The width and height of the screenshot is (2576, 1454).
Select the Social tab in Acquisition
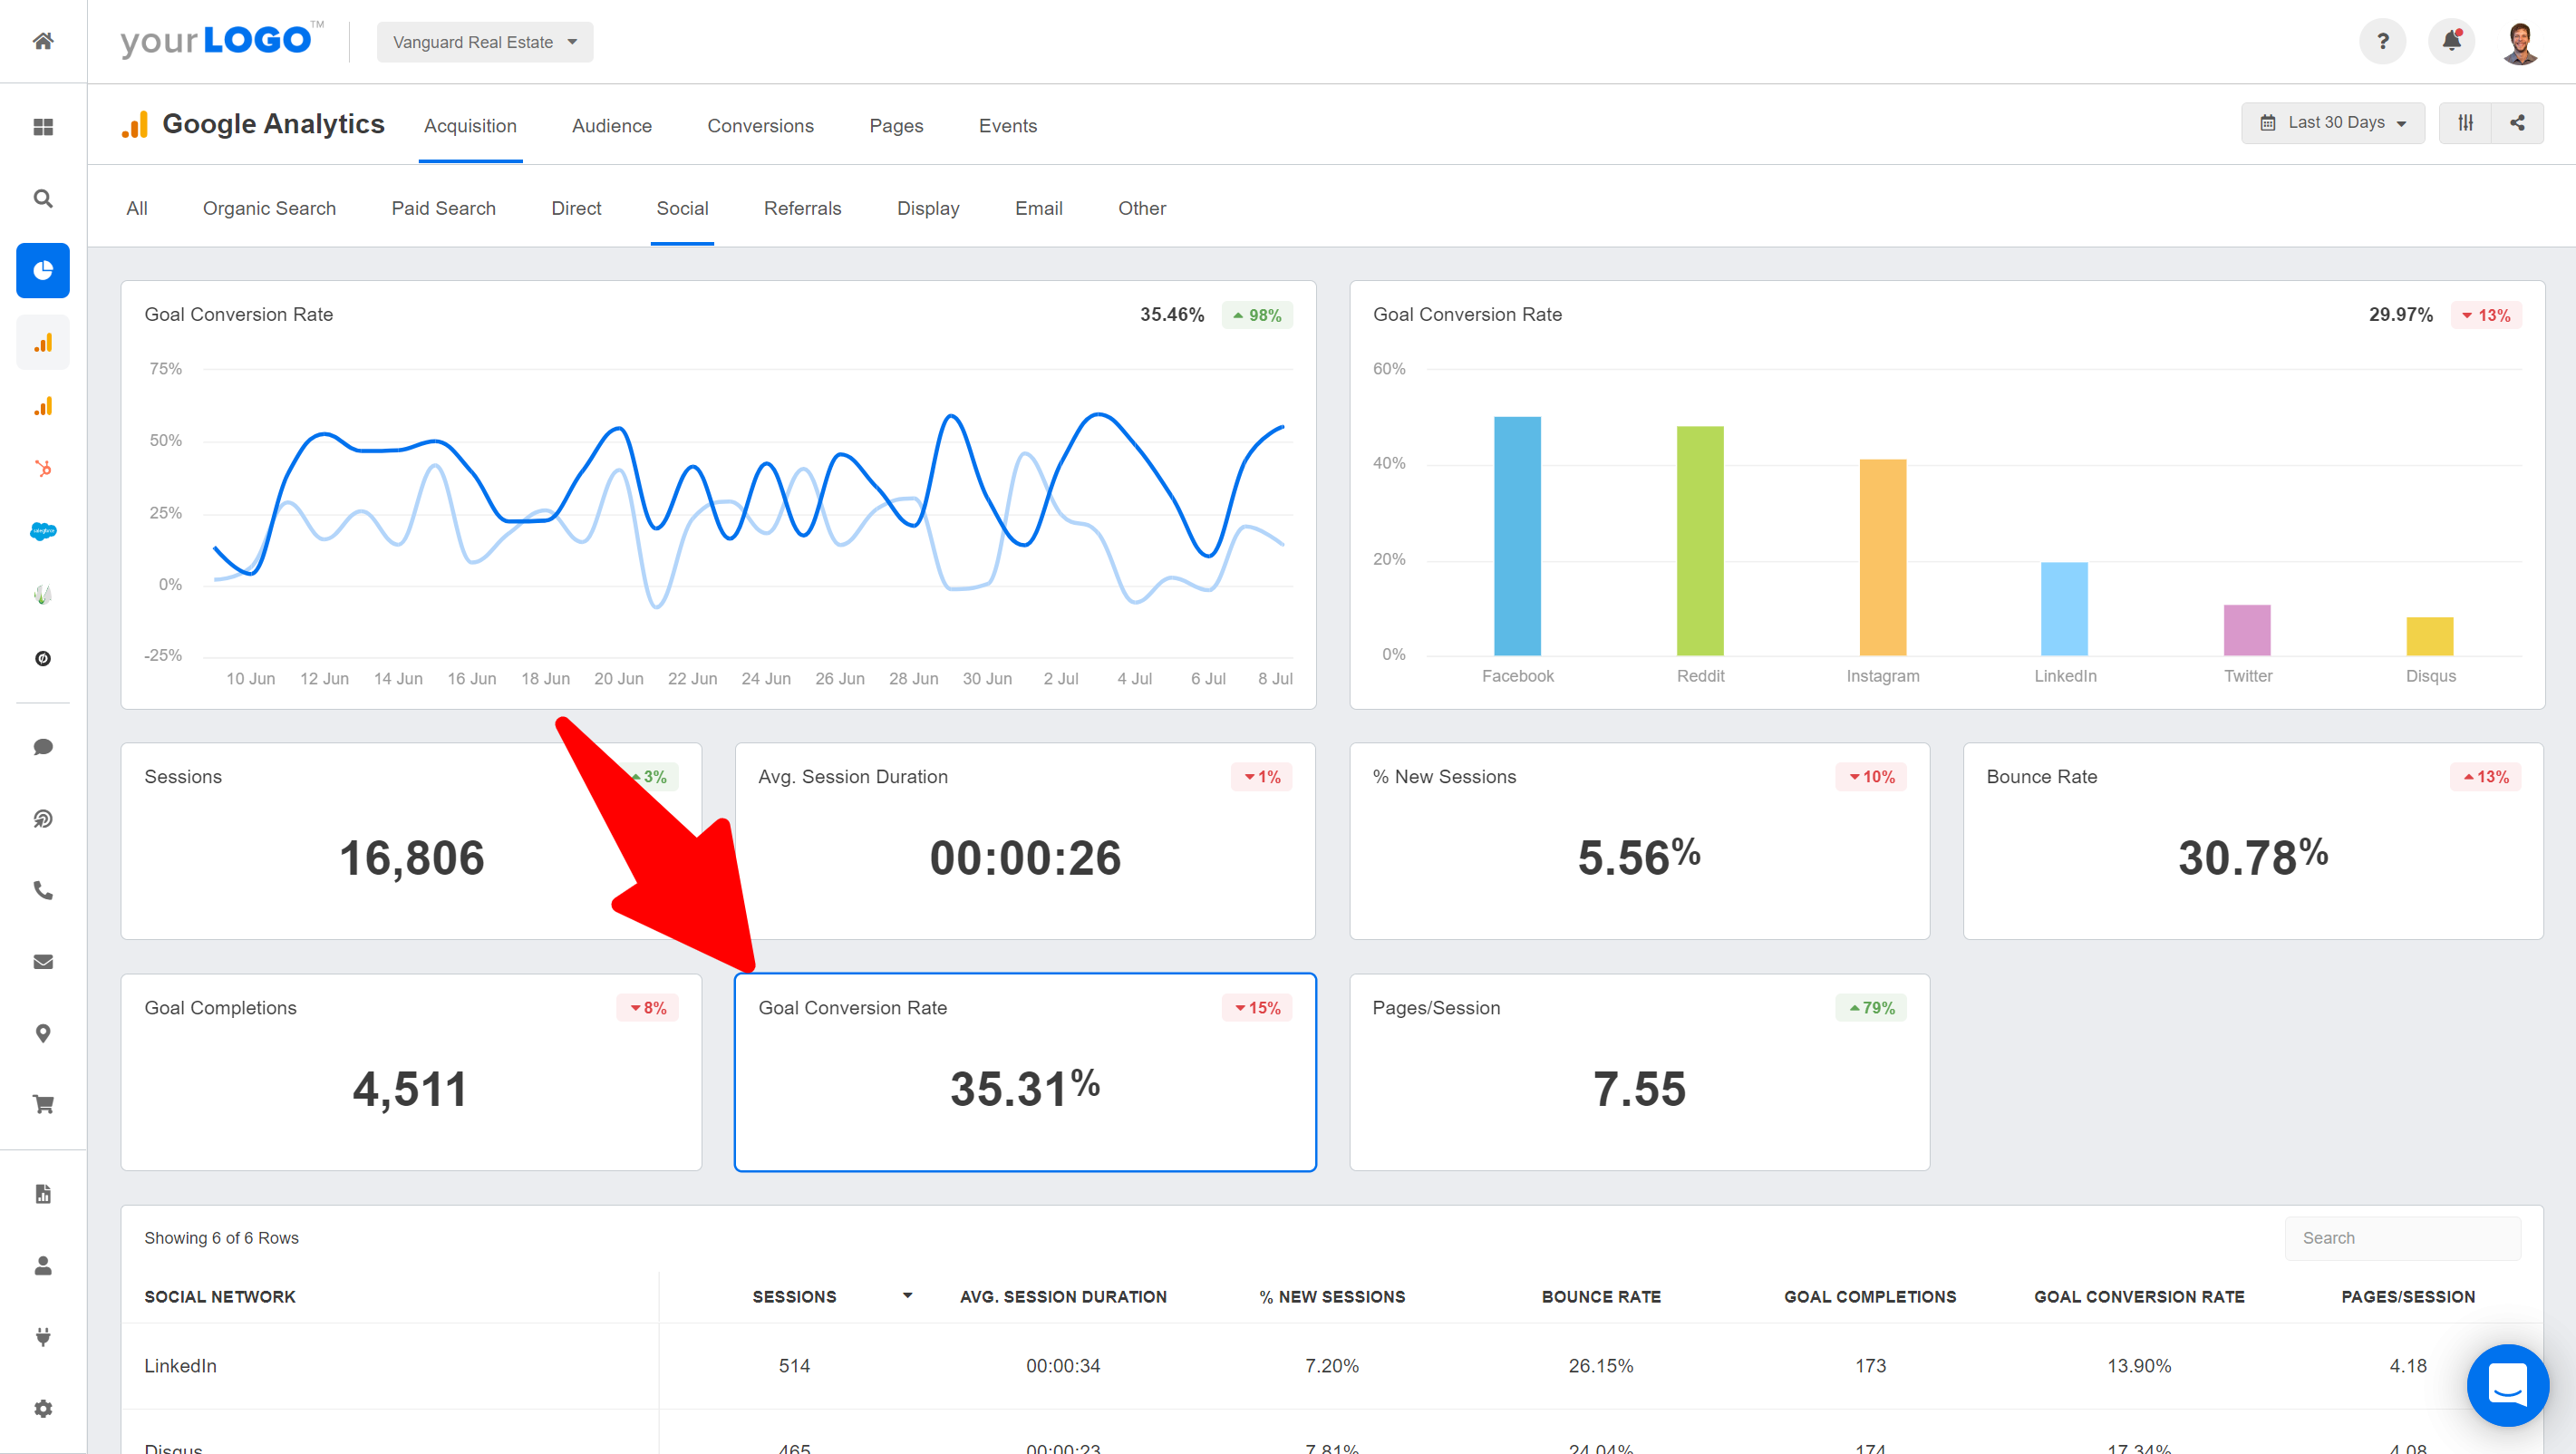click(681, 208)
